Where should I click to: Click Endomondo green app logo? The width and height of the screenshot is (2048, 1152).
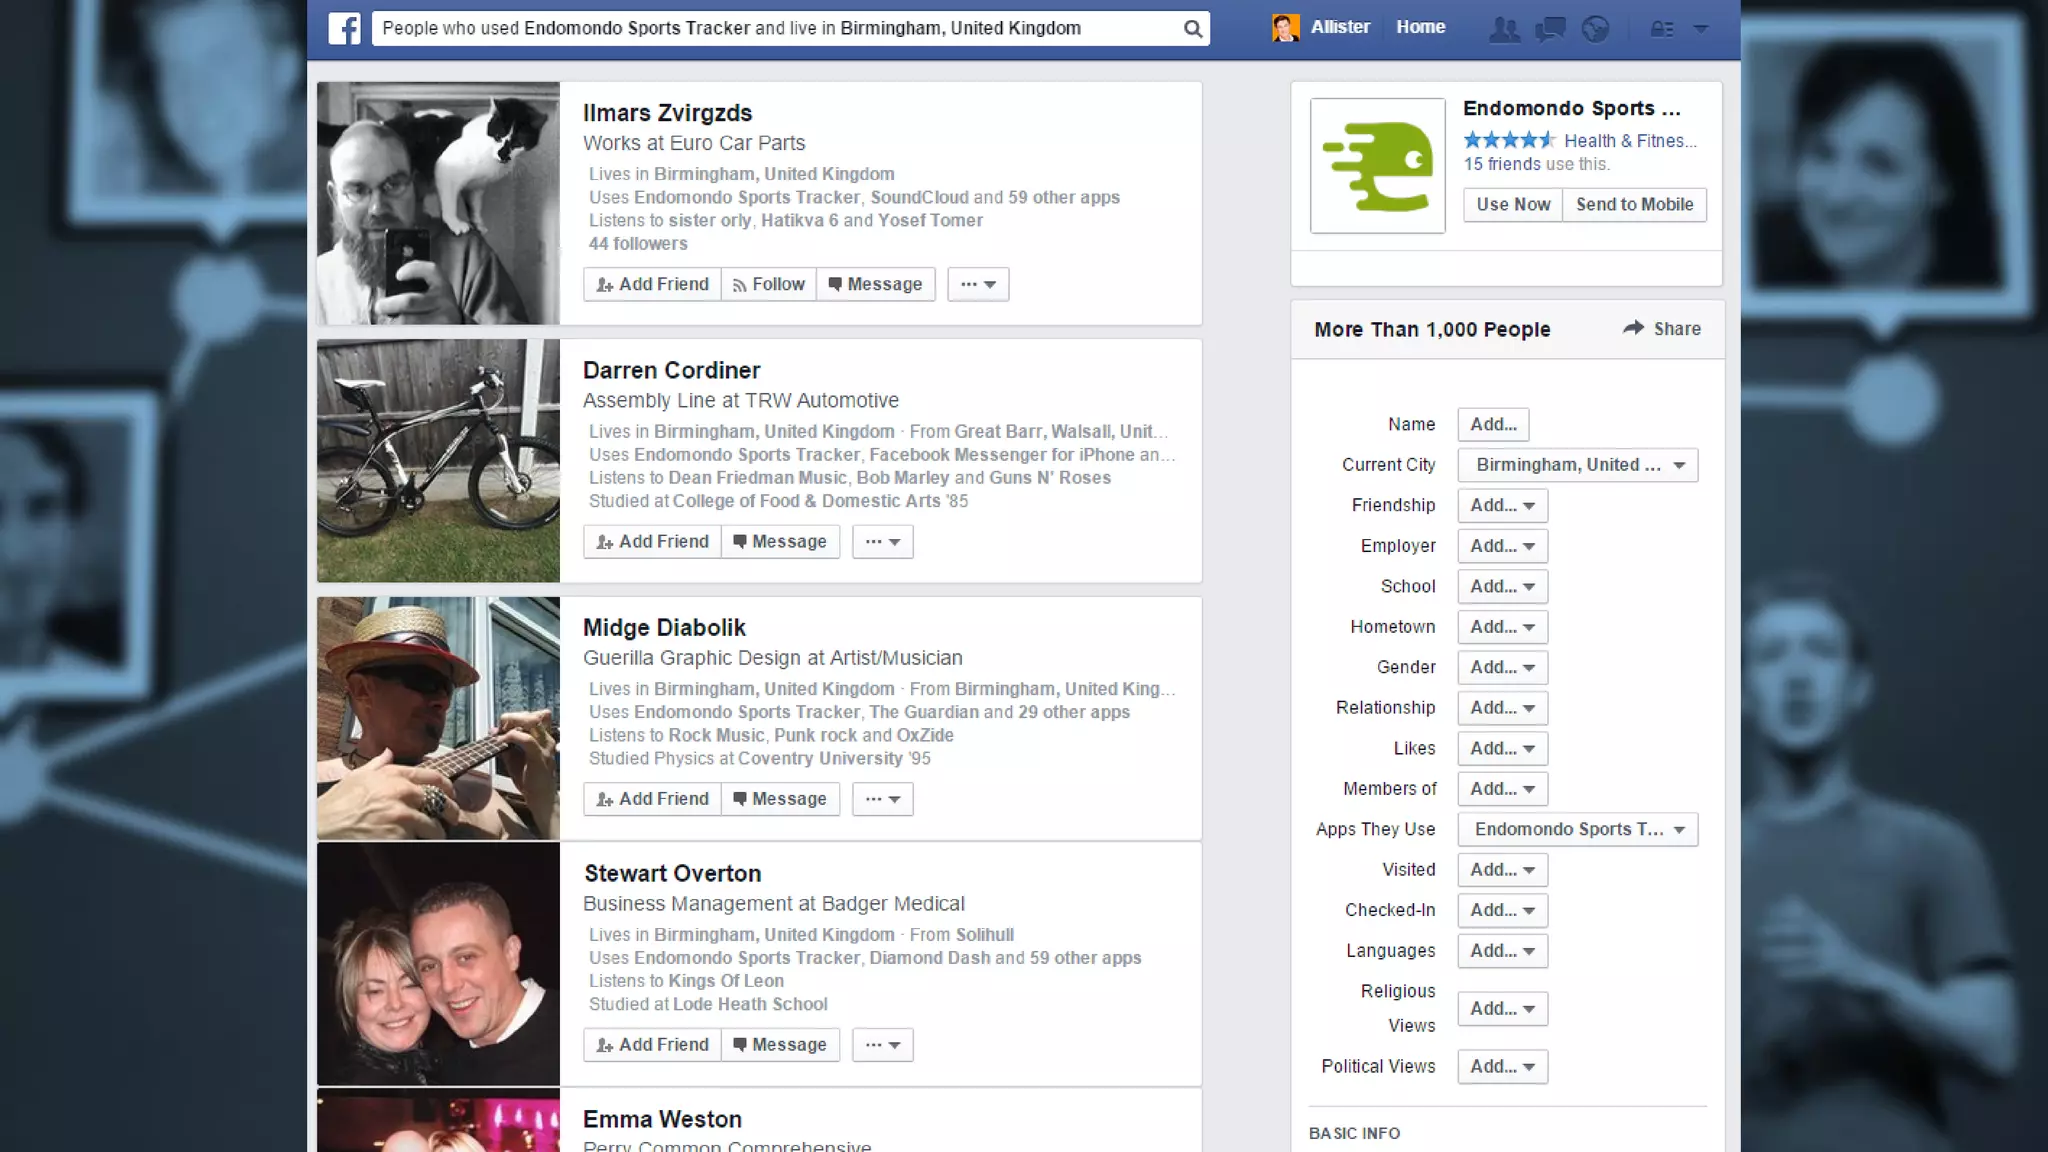pos(1377,166)
